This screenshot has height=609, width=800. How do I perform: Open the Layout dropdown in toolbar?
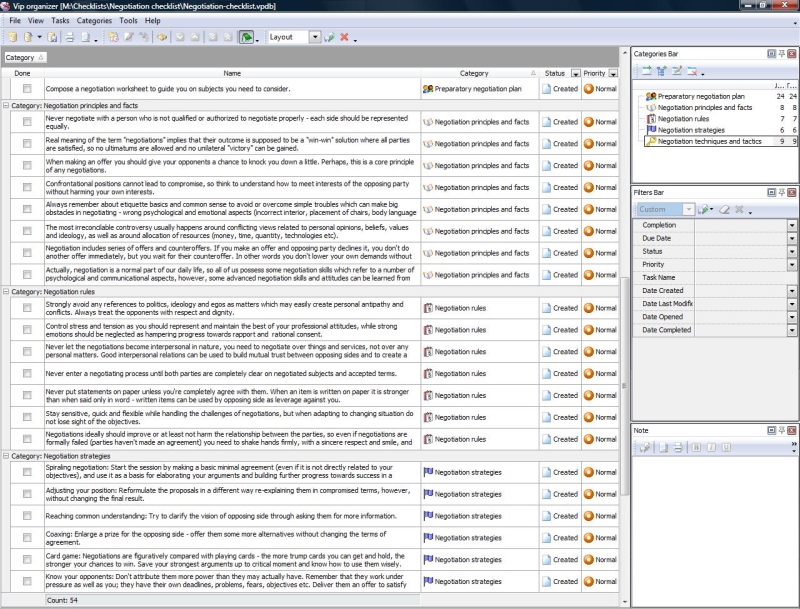coord(315,37)
